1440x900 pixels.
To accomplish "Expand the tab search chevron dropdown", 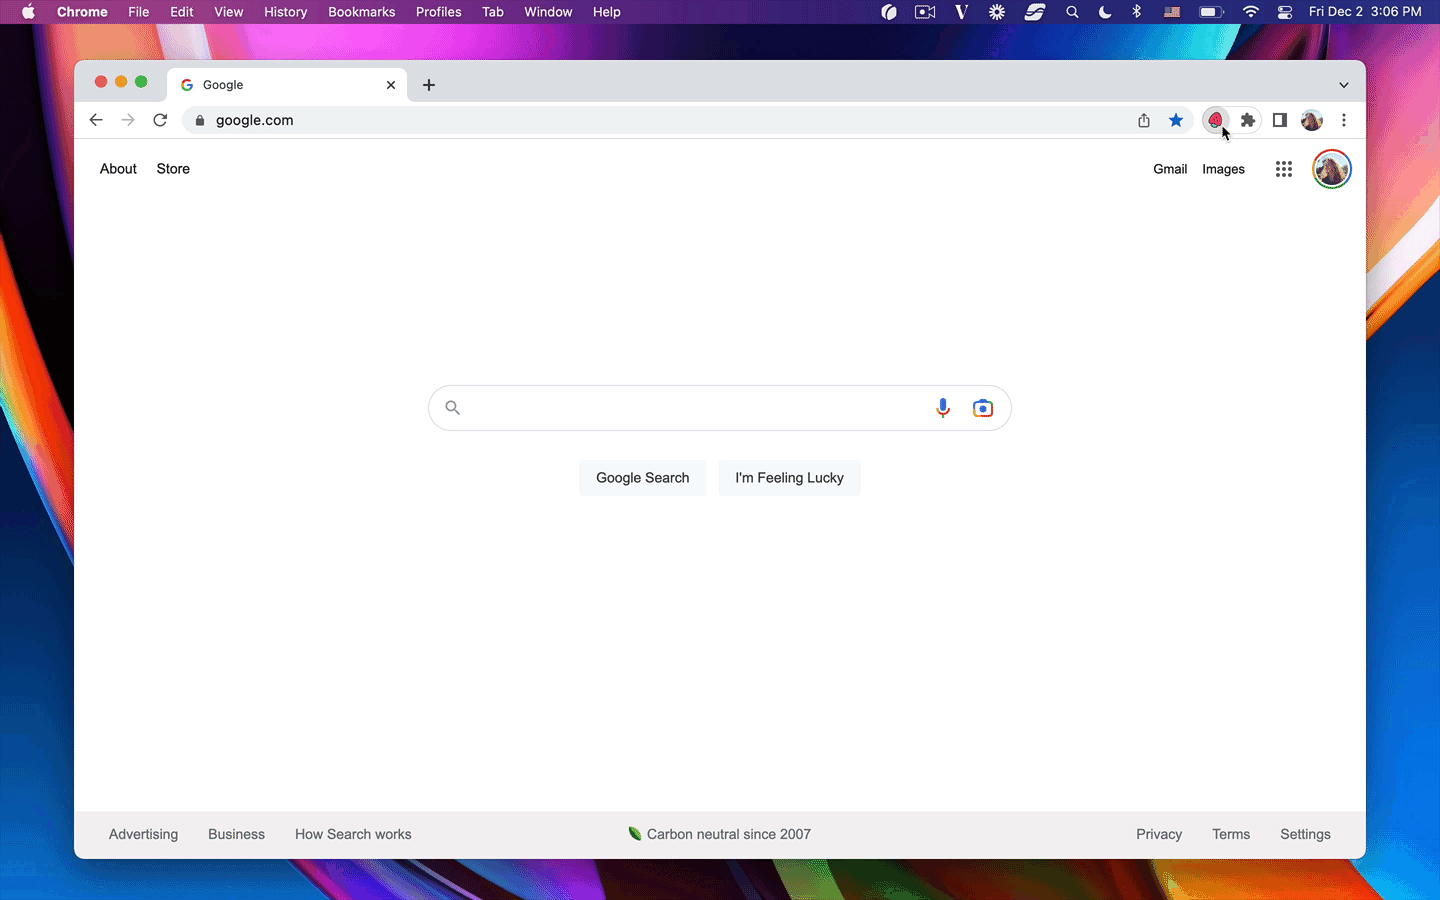I will point(1344,85).
